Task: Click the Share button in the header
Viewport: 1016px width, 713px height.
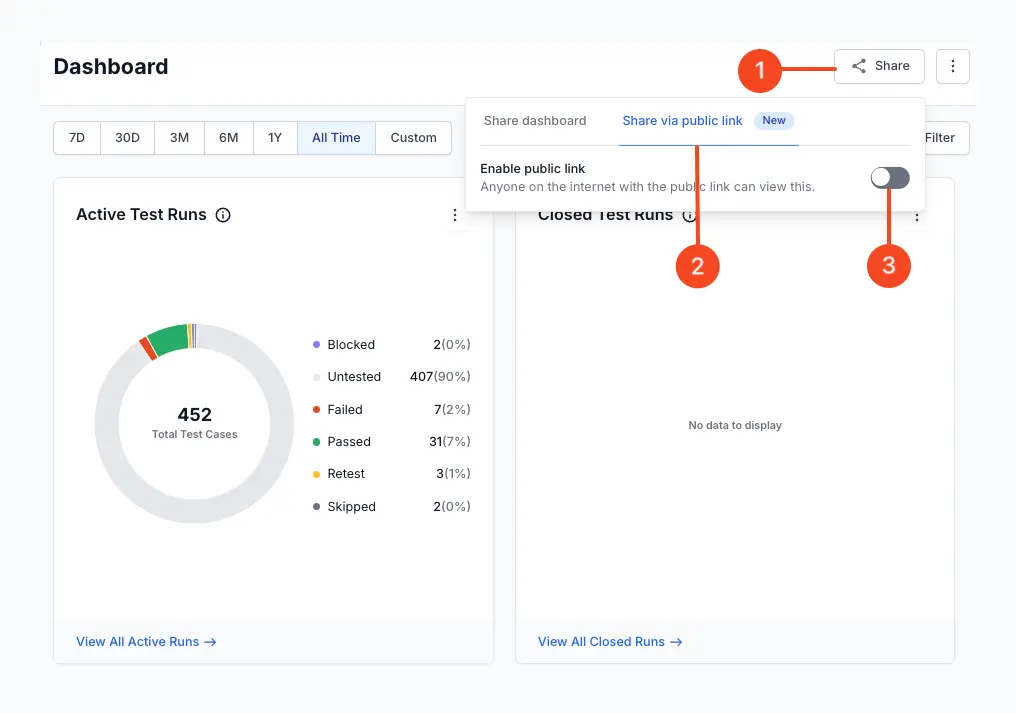Action: 879,66
